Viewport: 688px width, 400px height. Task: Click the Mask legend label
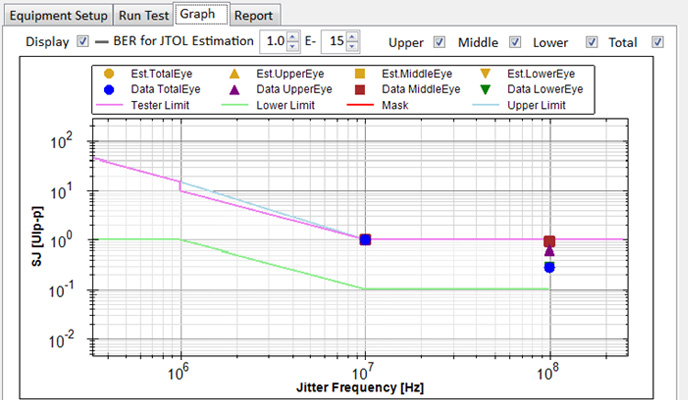pos(395,105)
